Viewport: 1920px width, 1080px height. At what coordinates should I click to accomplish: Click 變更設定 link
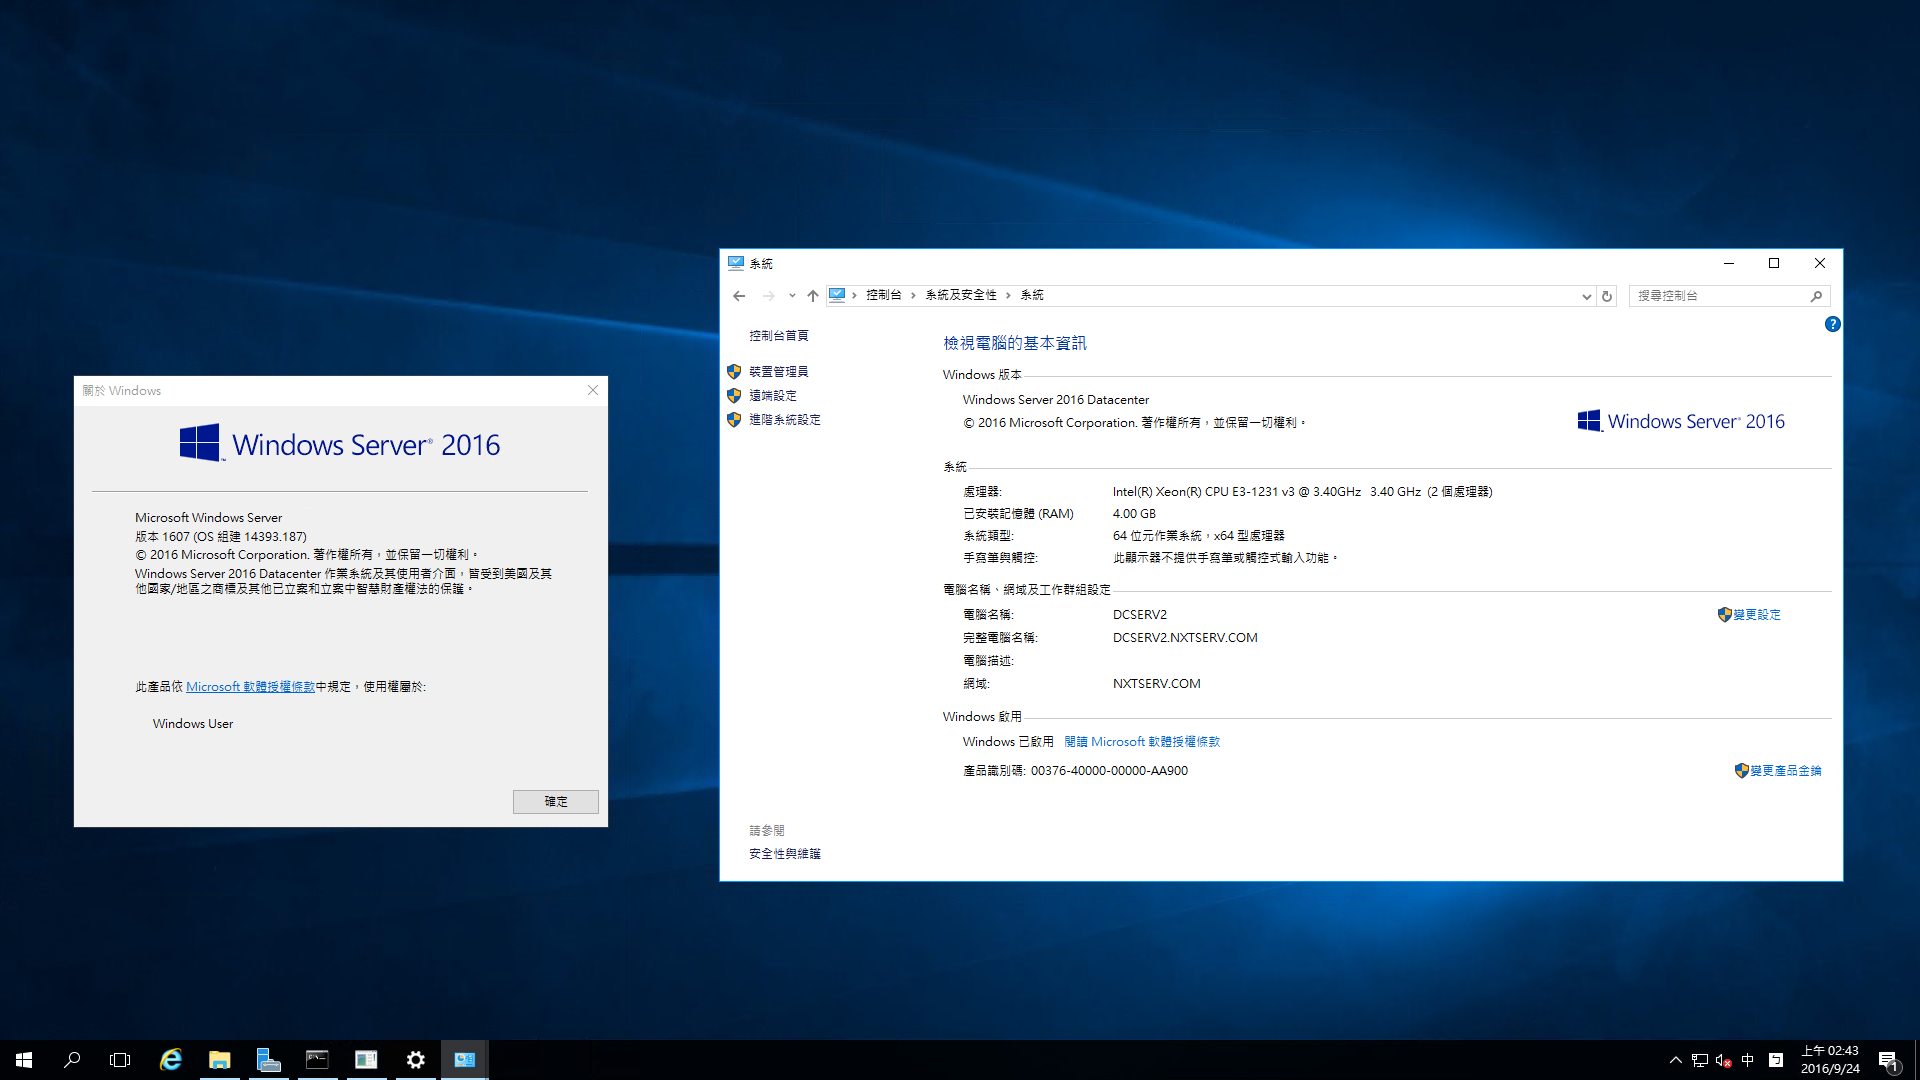1756,615
